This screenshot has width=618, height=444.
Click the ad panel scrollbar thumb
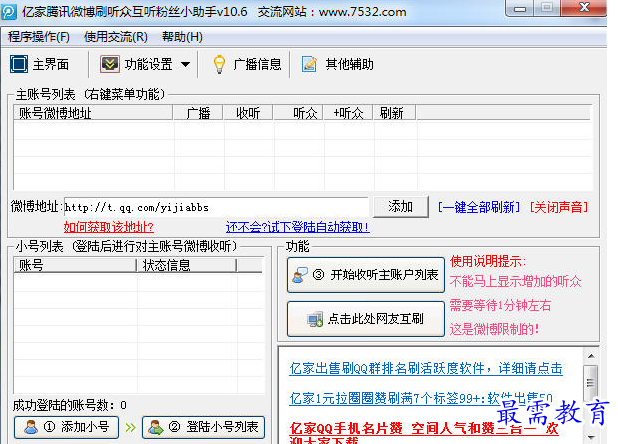click(590, 383)
